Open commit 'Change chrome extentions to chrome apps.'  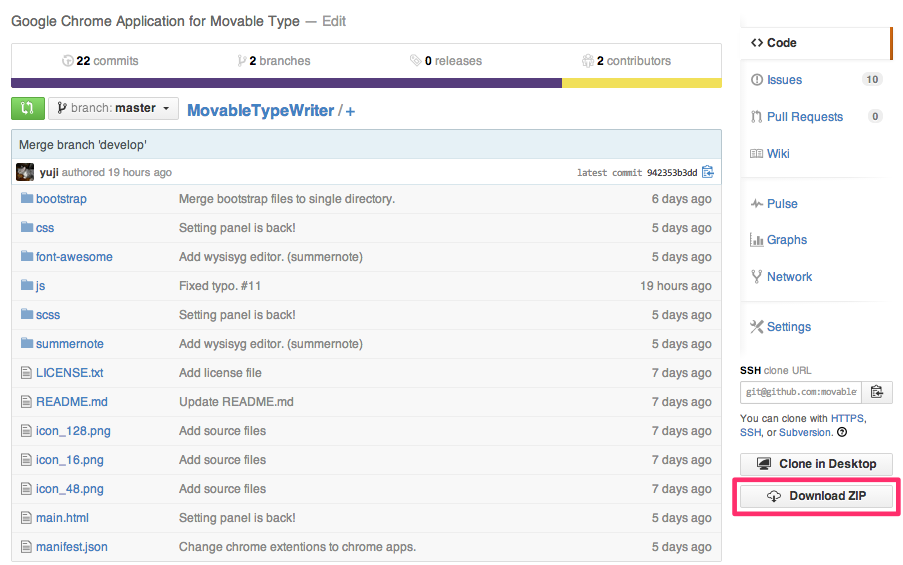pyautogui.click(x=297, y=547)
